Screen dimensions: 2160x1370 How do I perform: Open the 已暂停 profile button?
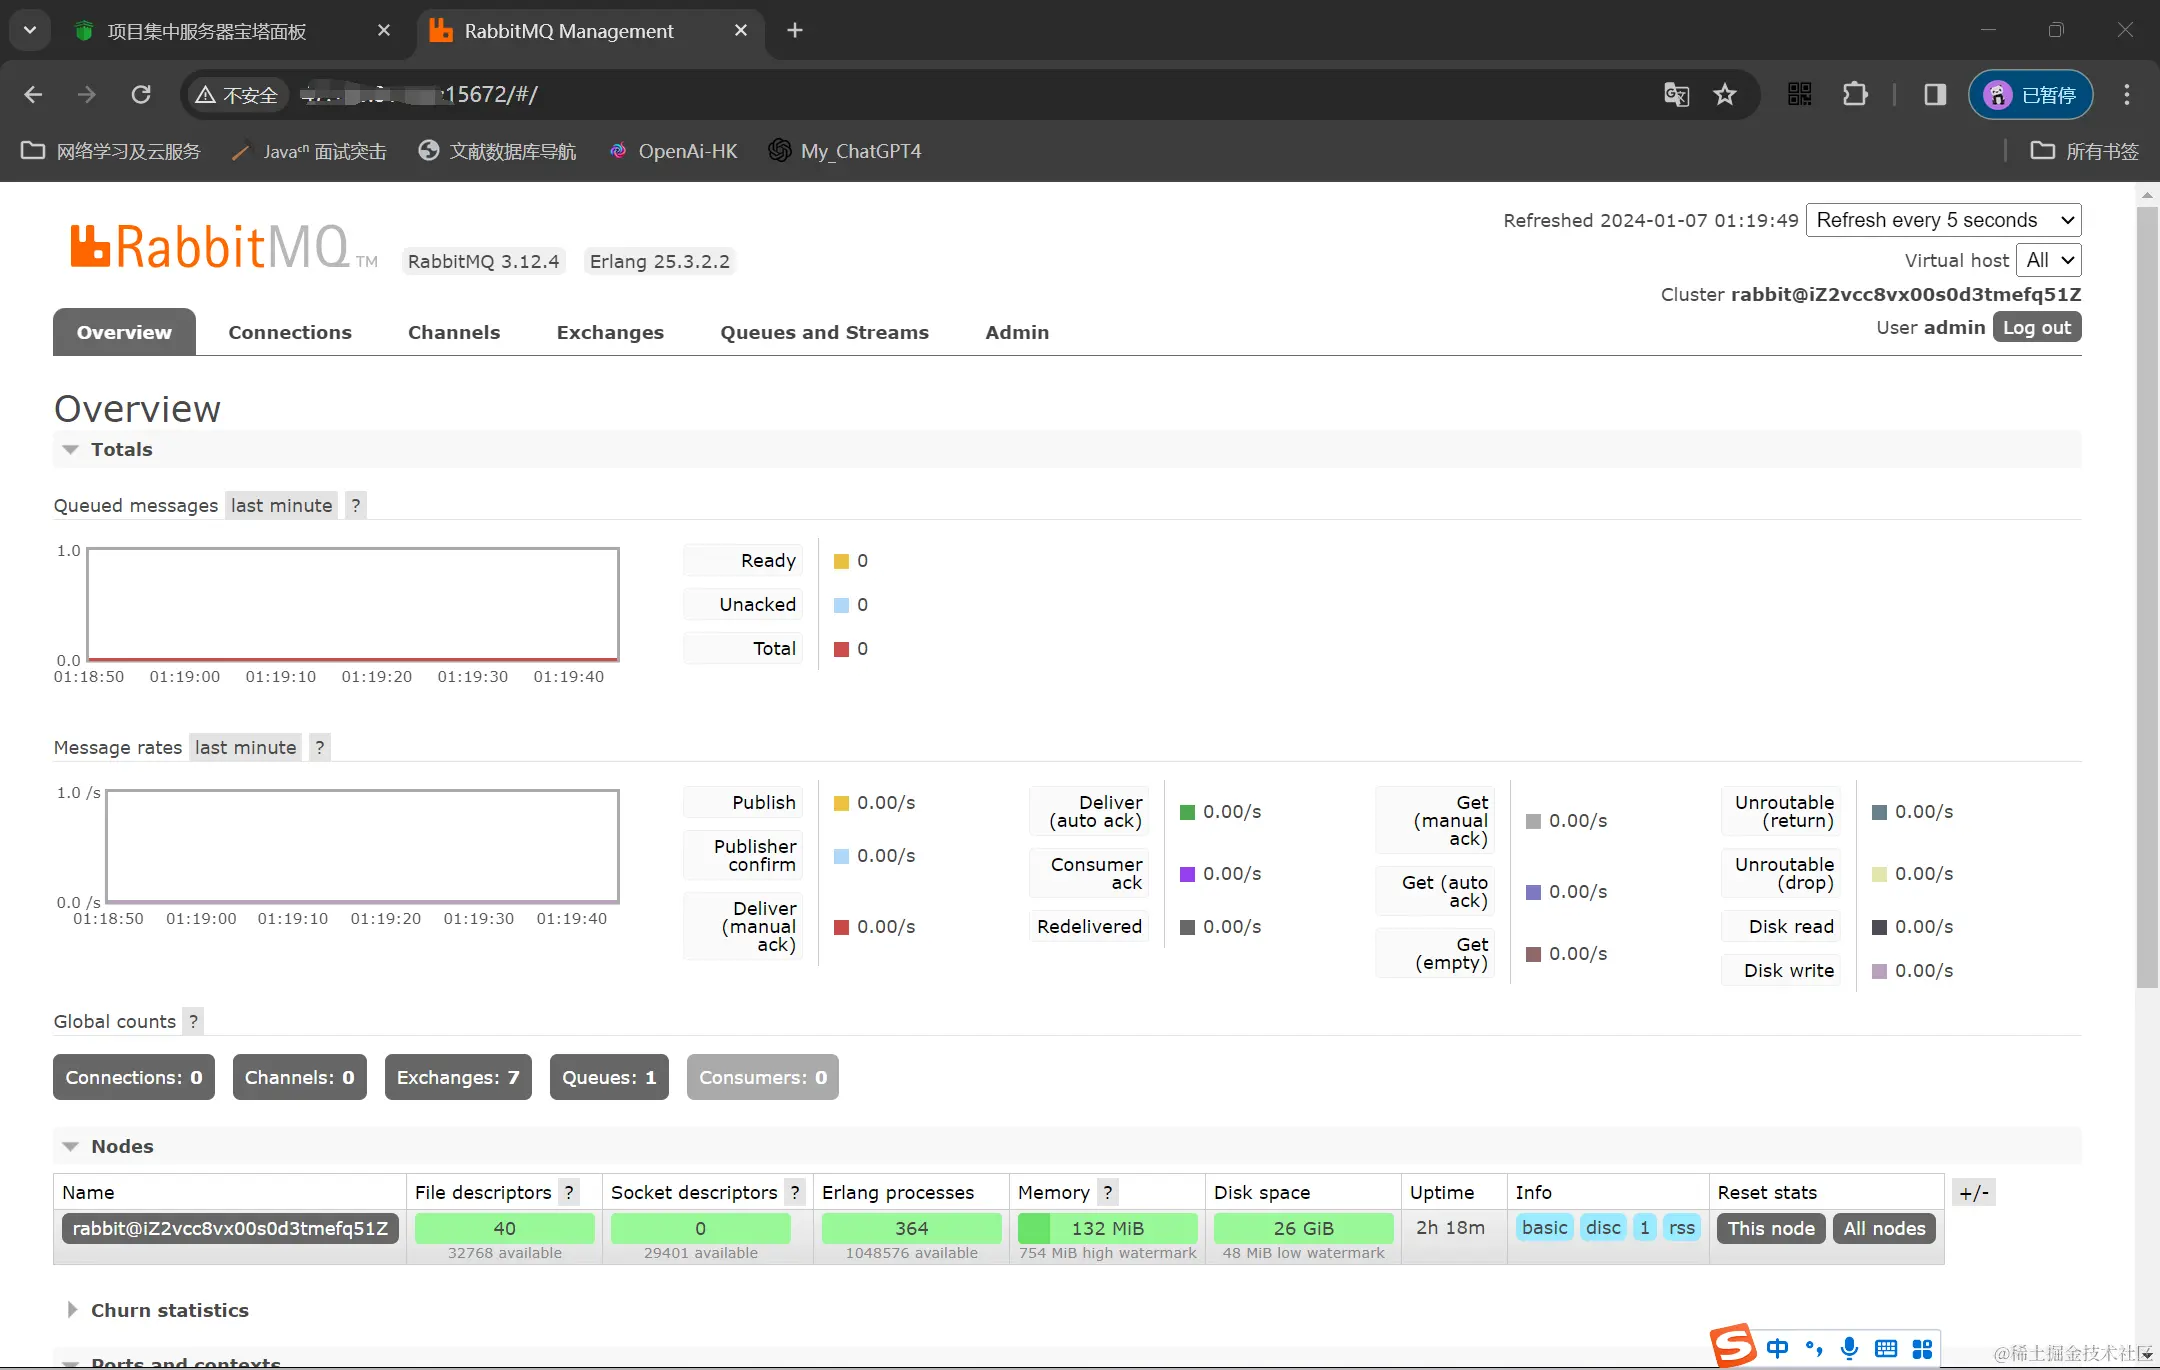tap(2030, 94)
